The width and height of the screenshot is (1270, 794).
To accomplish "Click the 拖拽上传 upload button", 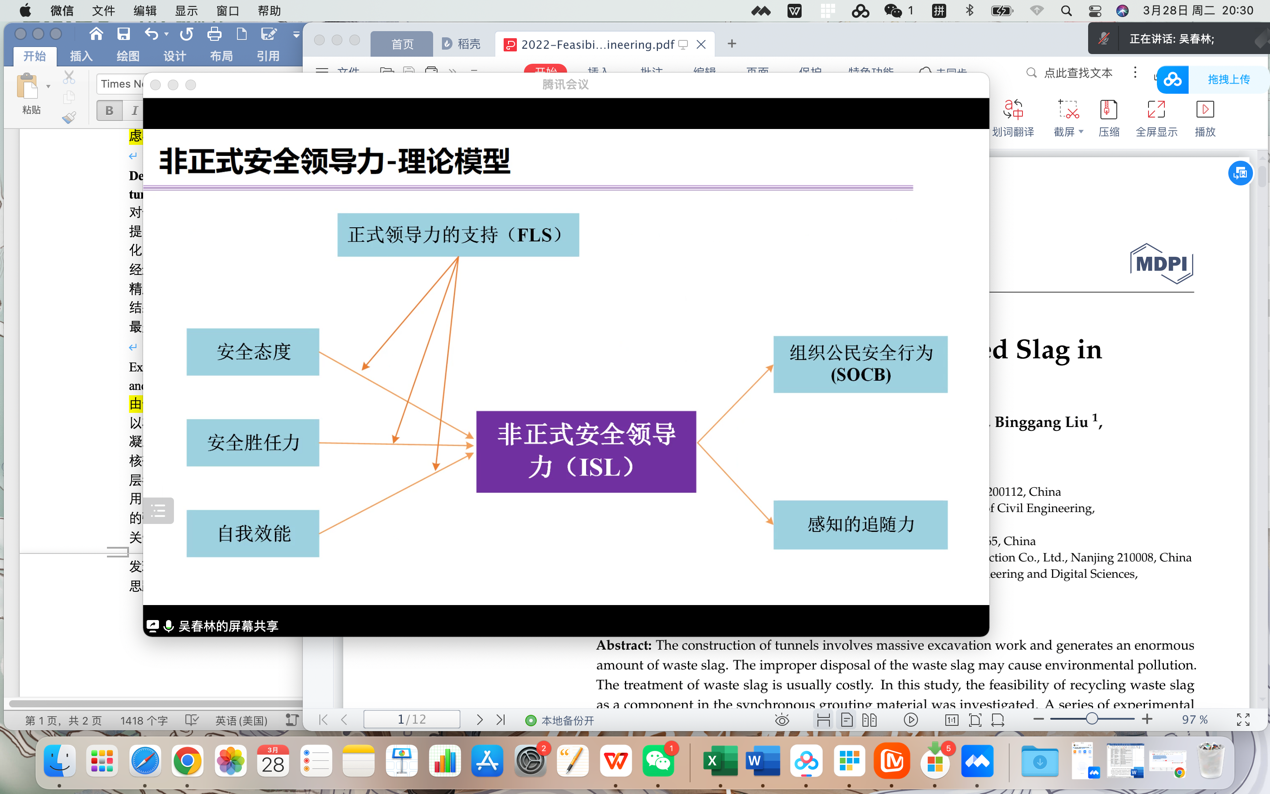I will (x=1228, y=79).
